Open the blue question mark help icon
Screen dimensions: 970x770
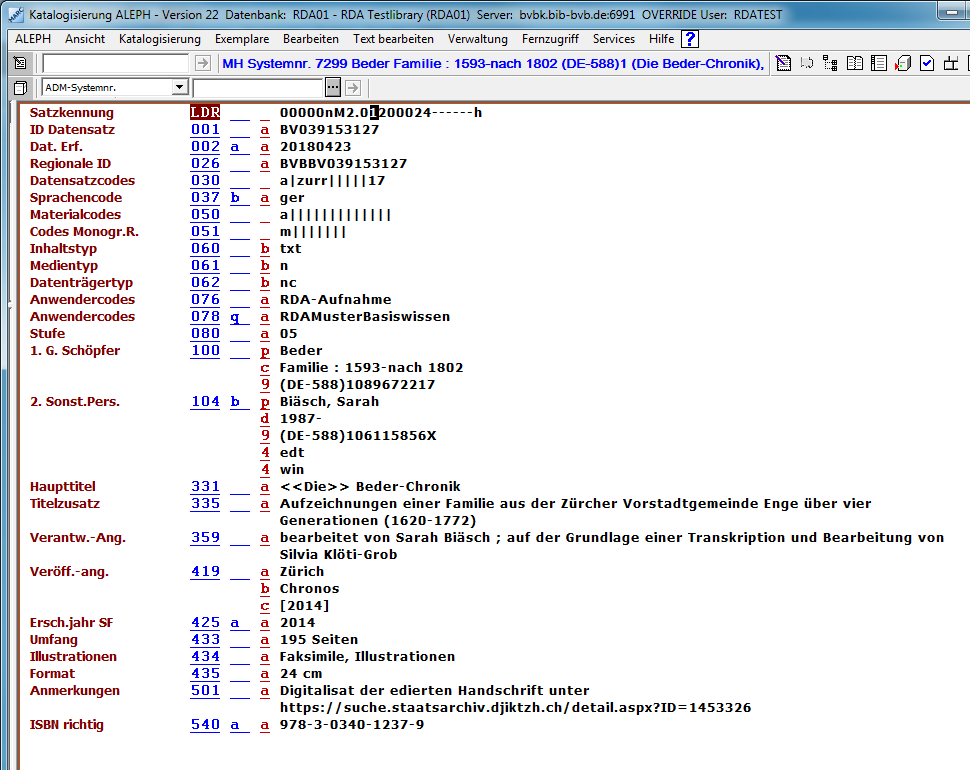point(690,39)
